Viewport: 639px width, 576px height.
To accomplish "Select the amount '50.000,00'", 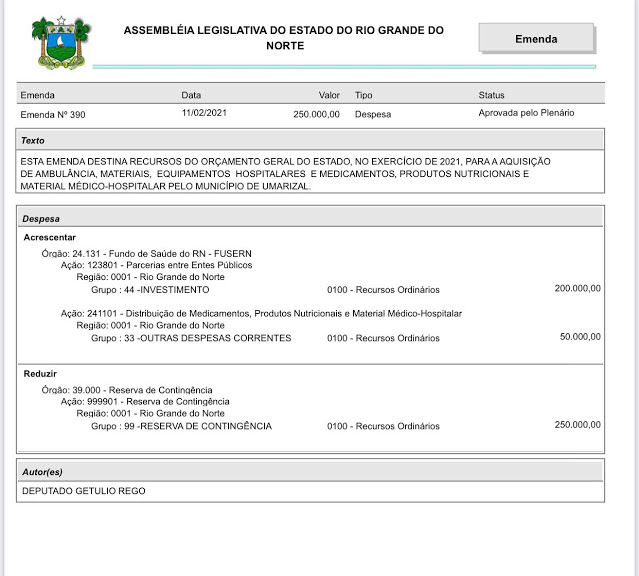I will pyautogui.click(x=580, y=337).
